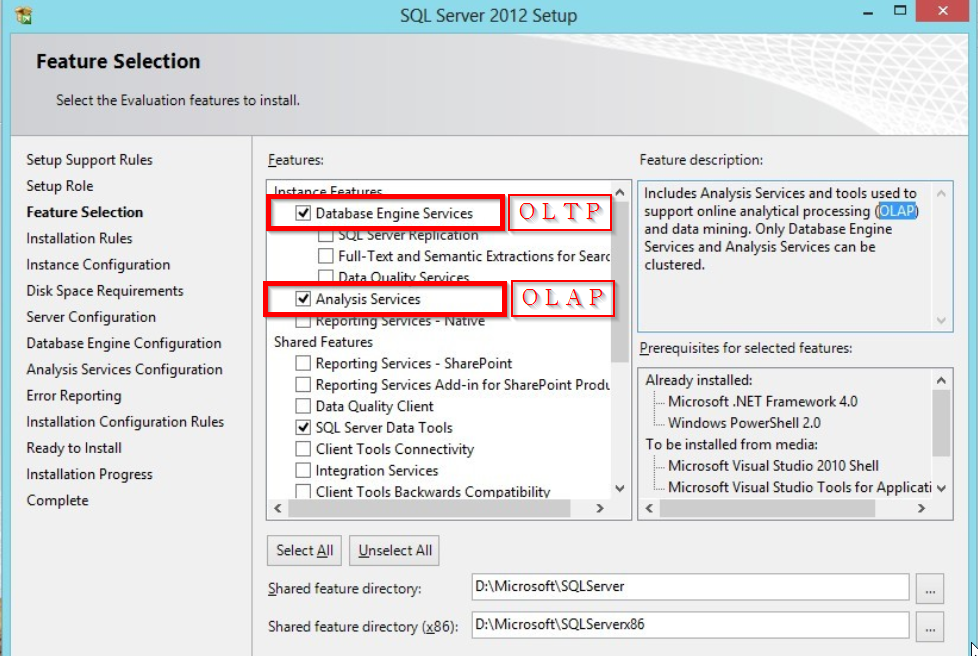Click prerequisites vertical scrollbar thumb
978x656 pixels.
[941, 423]
